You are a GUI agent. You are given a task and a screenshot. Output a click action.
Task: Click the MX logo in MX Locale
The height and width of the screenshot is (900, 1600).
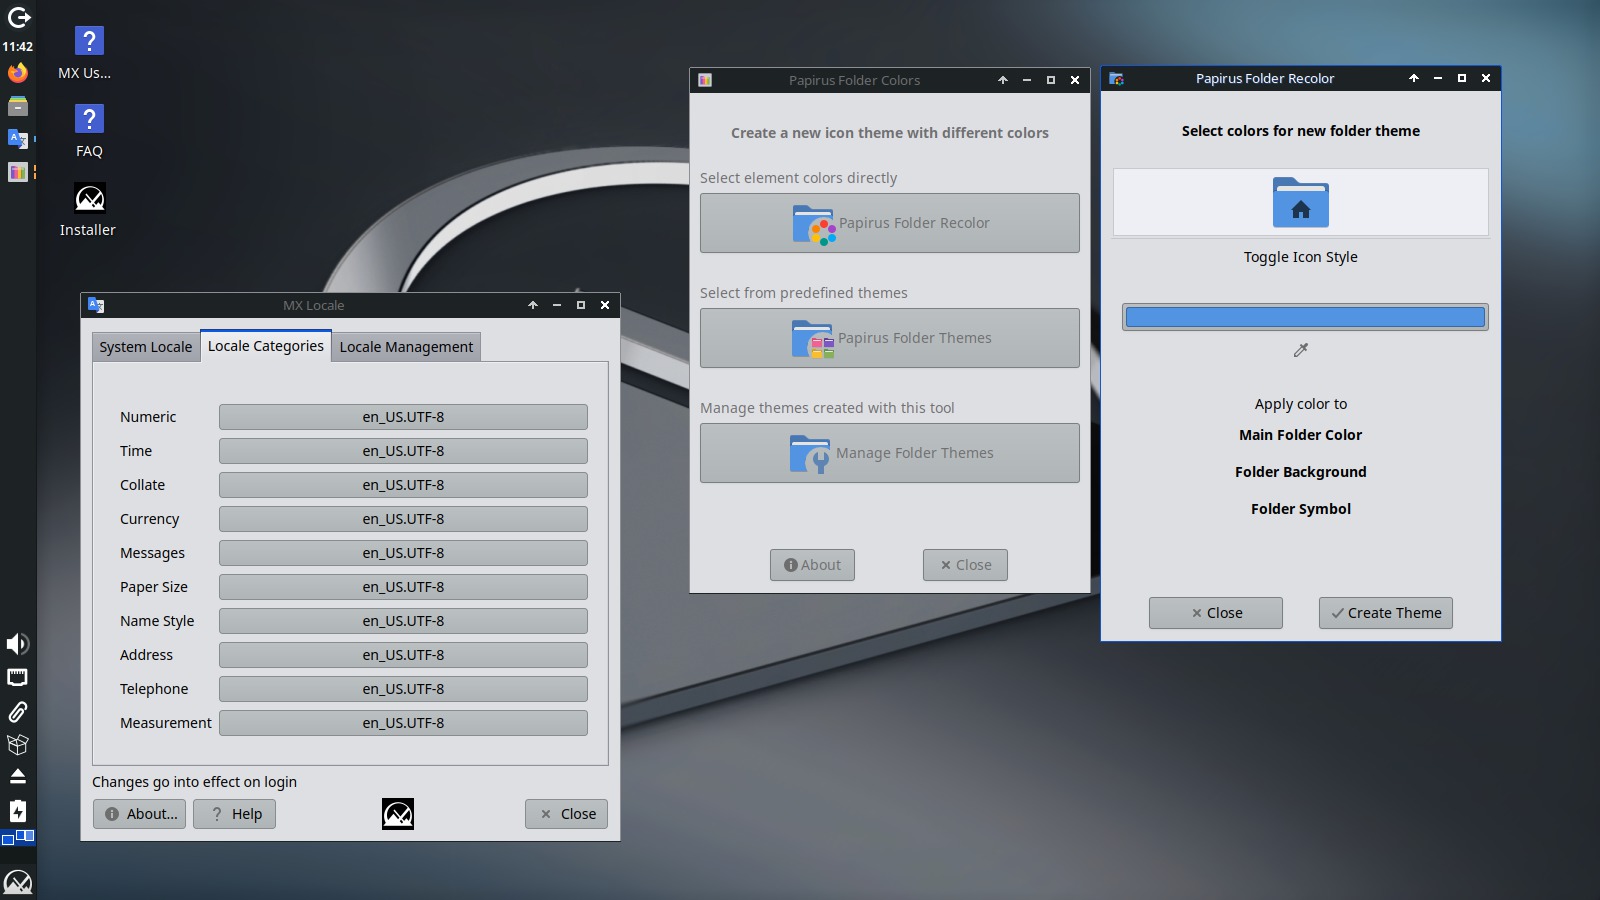coord(398,814)
